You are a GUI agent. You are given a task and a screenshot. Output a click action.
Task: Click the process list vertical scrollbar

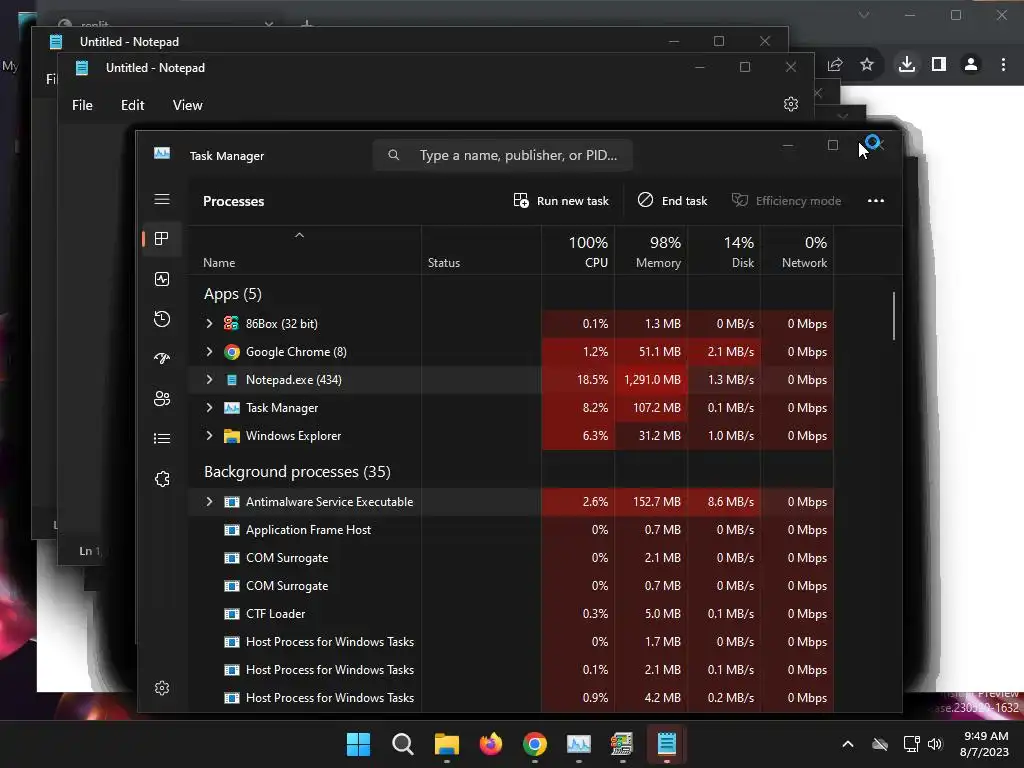pyautogui.click(x=893, y=316)
